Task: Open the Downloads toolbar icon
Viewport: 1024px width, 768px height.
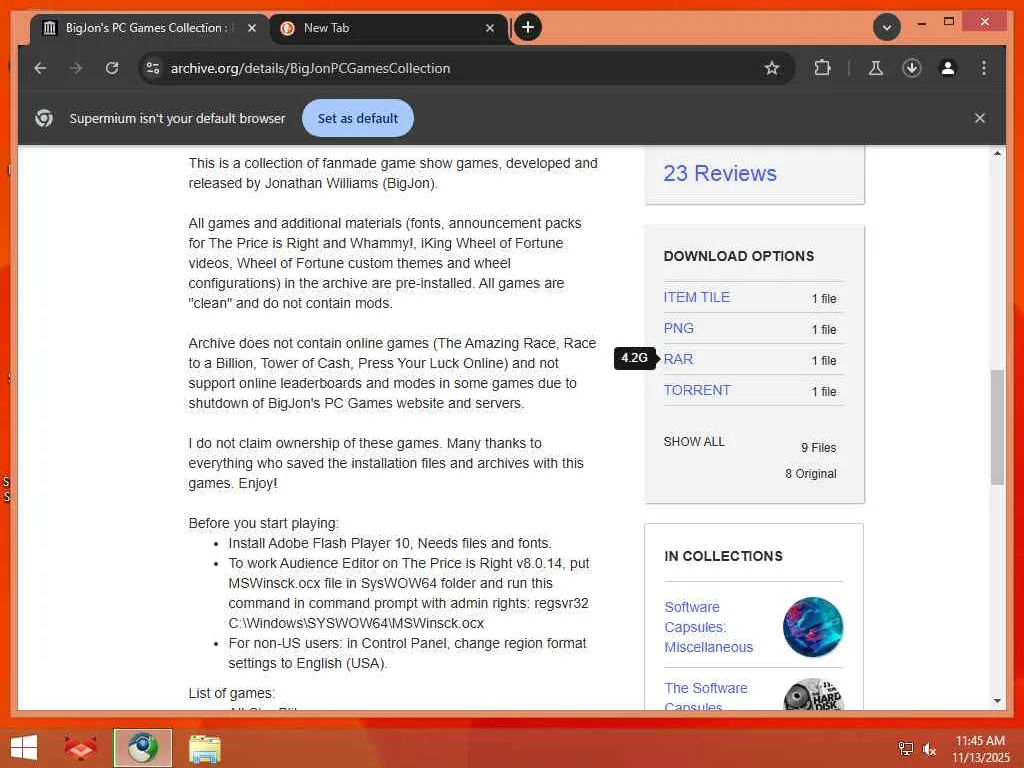Action: click(x=912, y=68)
